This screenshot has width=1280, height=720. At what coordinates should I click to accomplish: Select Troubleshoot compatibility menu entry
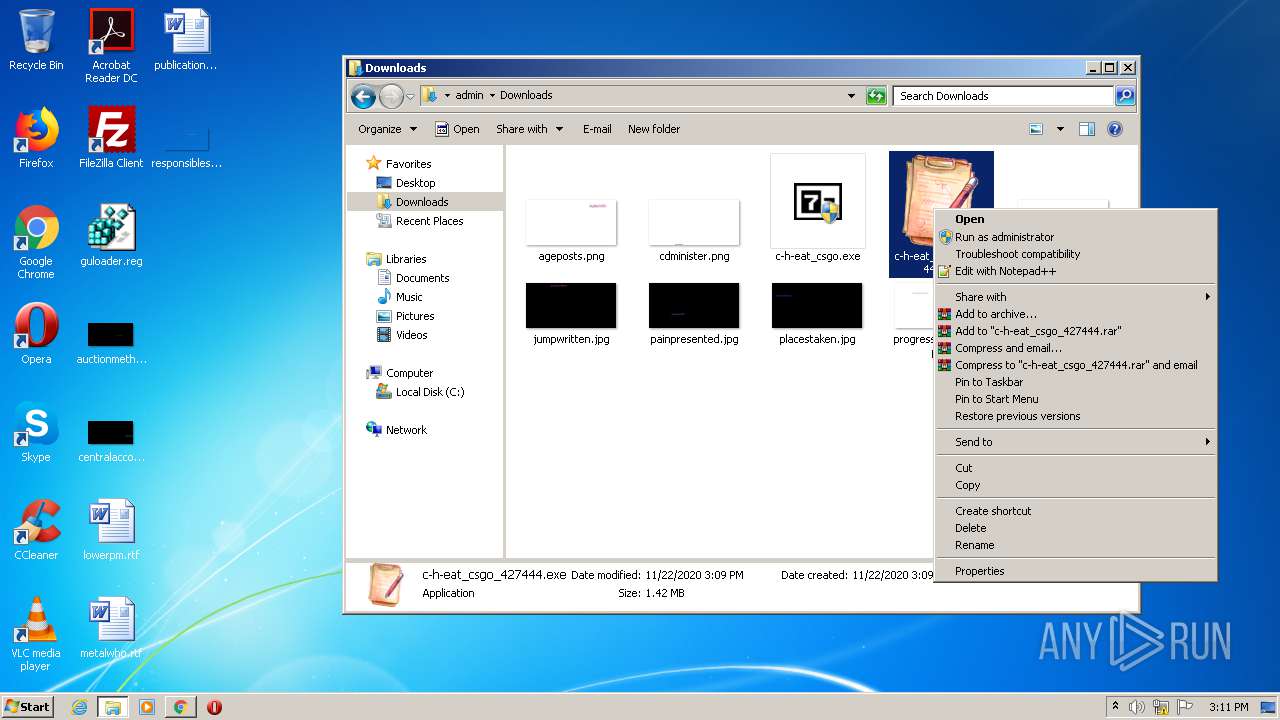pyautogui.click(x=1076, y=254)
